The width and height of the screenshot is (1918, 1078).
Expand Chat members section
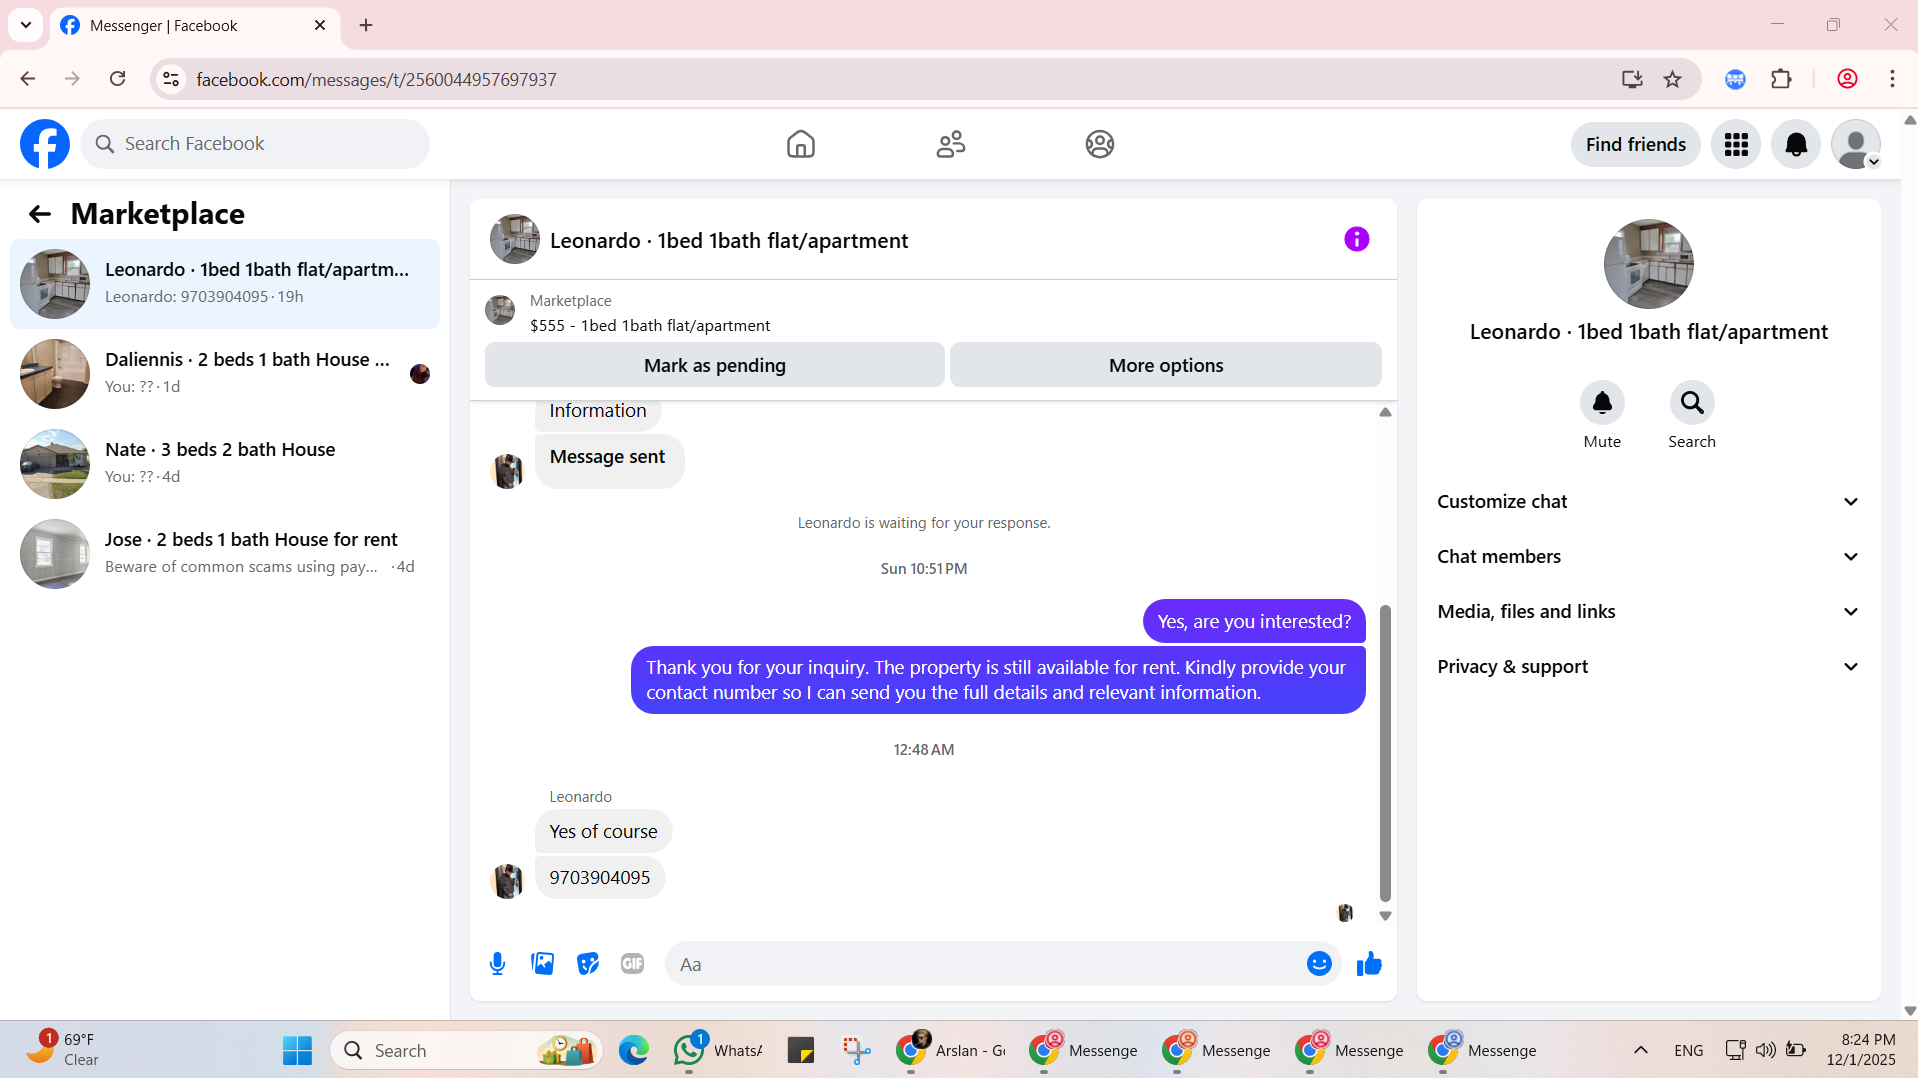[1648, 557]
